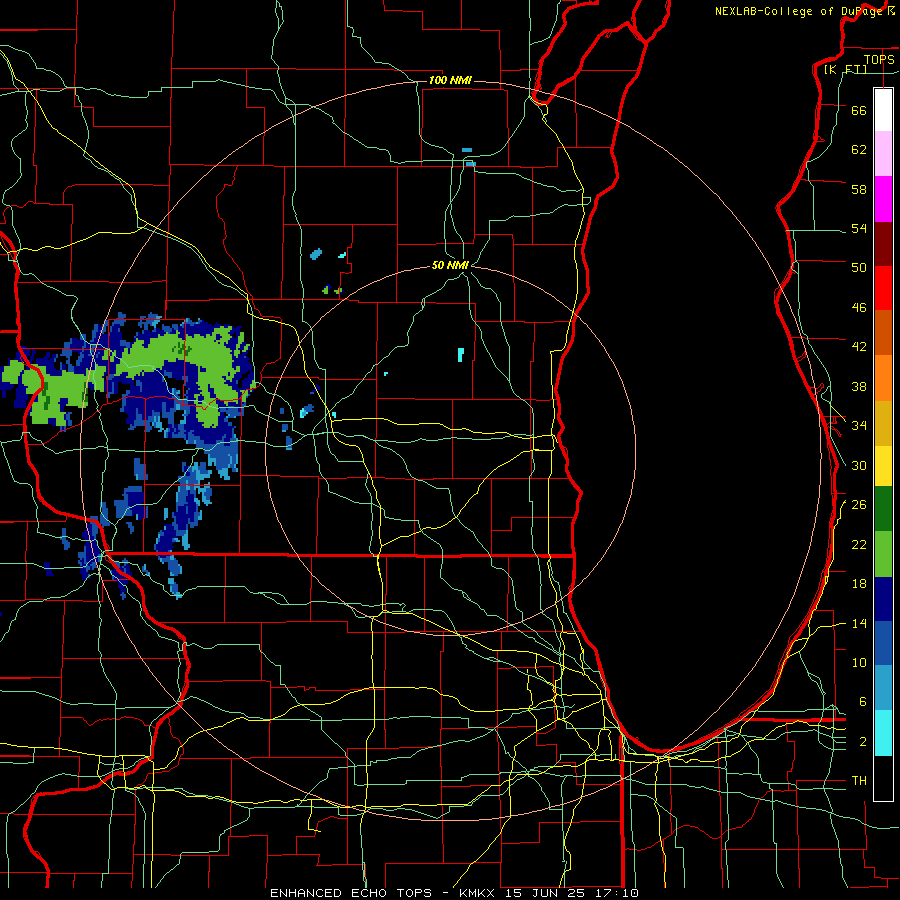
Task: Click the "6" legend value
Action: pos(862,701)
